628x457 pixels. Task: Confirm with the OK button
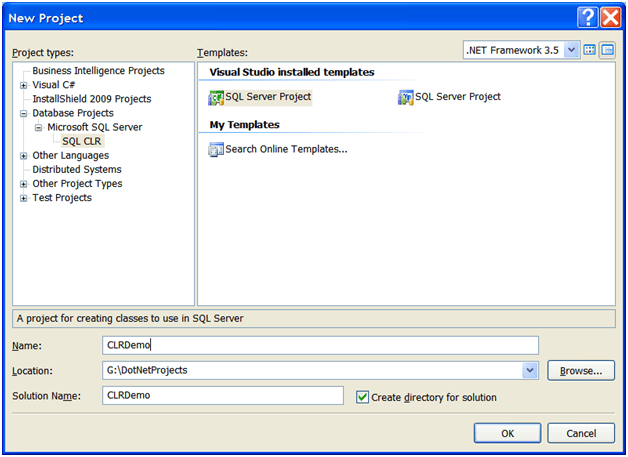tap(507, 433)
